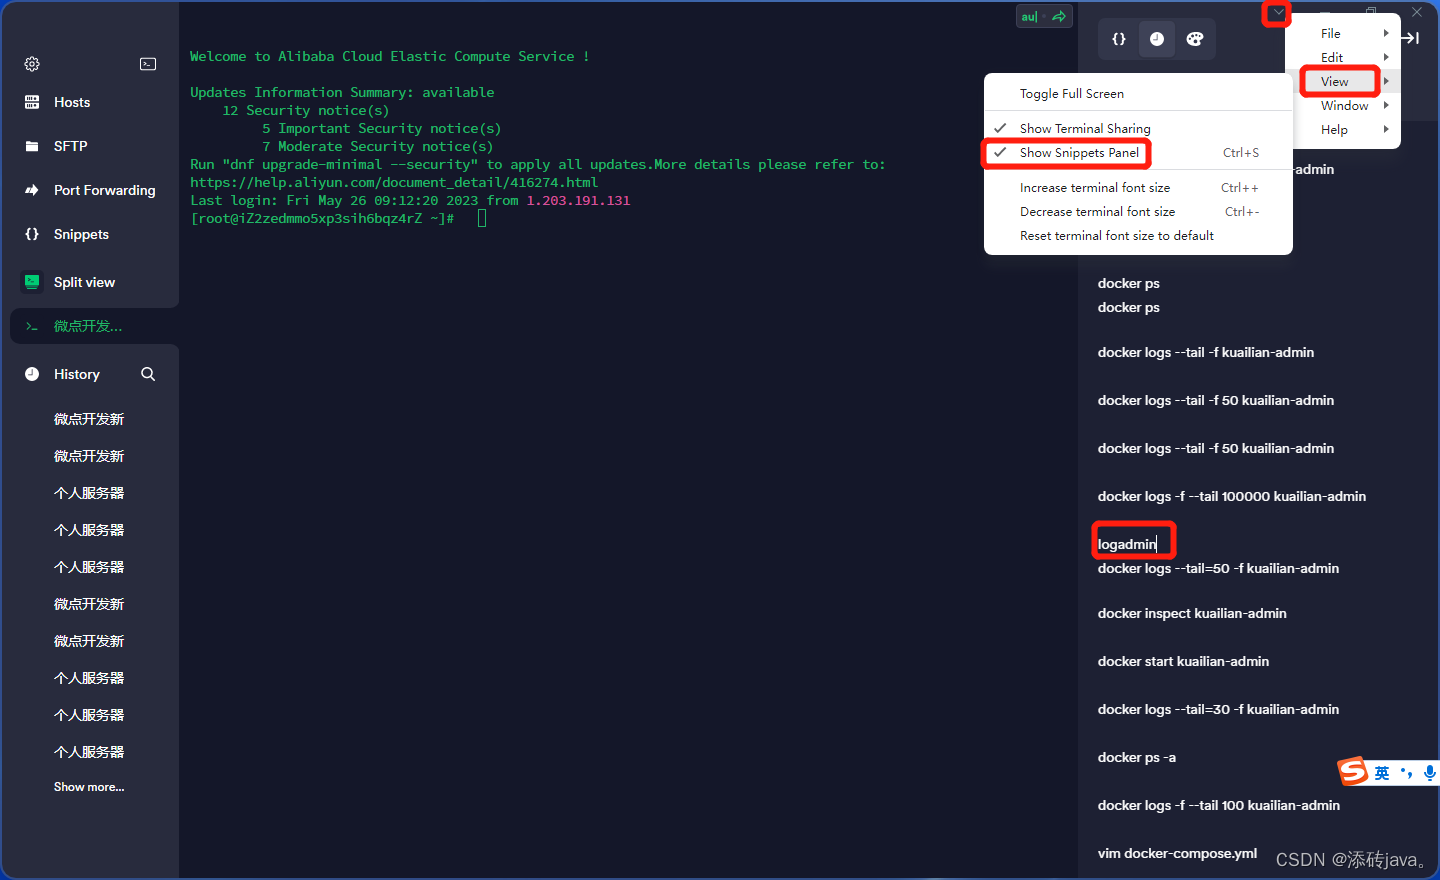The width and height of the screenshot is (1440, 880).
Task: Expand the Help menu
Action: point(1334,129)
